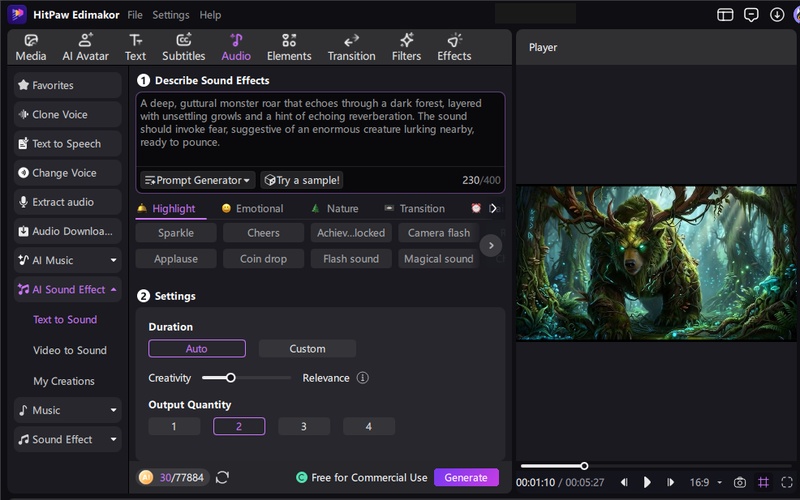Open the feedback message icon
The height and width of the screenshot is (500, 800).
point(751,15)
